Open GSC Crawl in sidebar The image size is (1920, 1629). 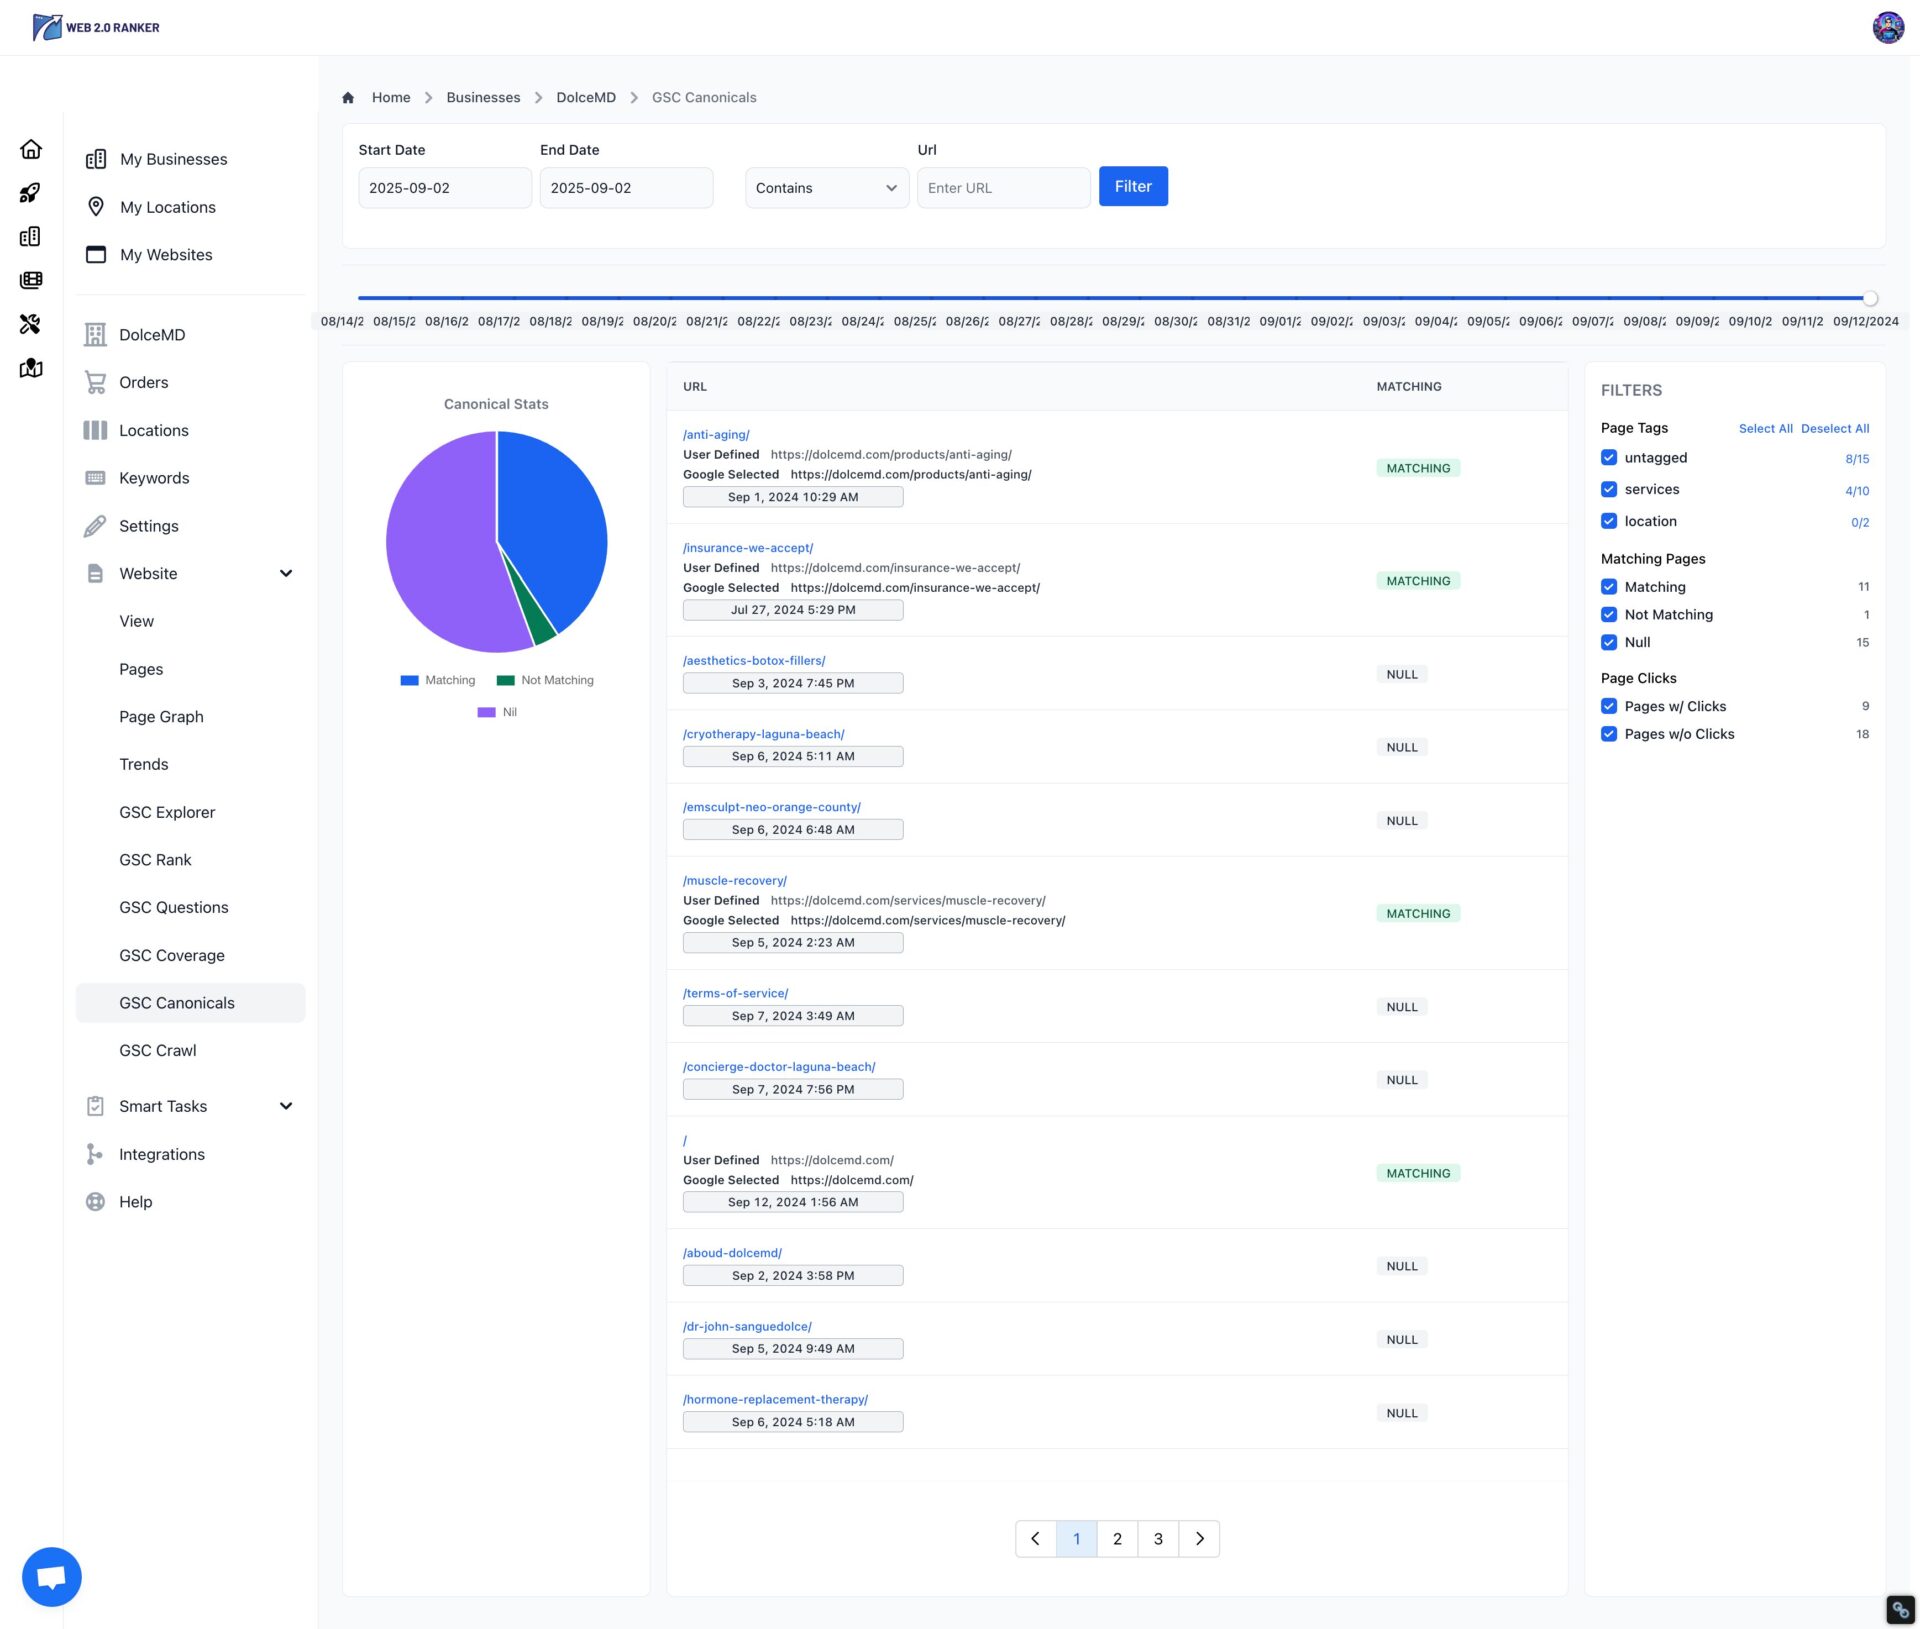click(158, 1051)
